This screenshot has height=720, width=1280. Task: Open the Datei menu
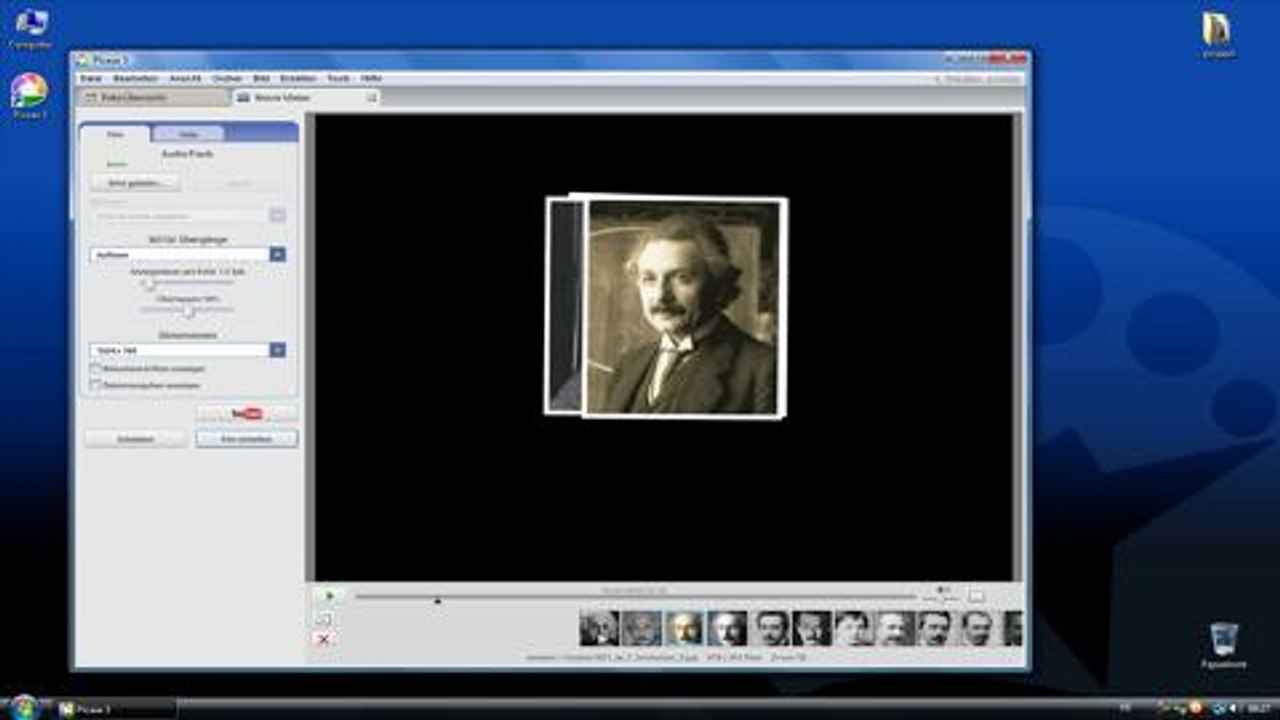pyautogui.click(x=90, y=78)
